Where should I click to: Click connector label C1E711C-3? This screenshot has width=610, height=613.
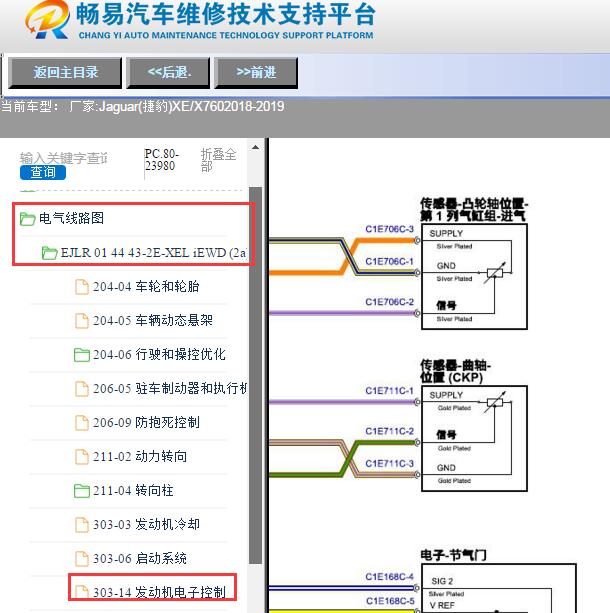[389, 464]
